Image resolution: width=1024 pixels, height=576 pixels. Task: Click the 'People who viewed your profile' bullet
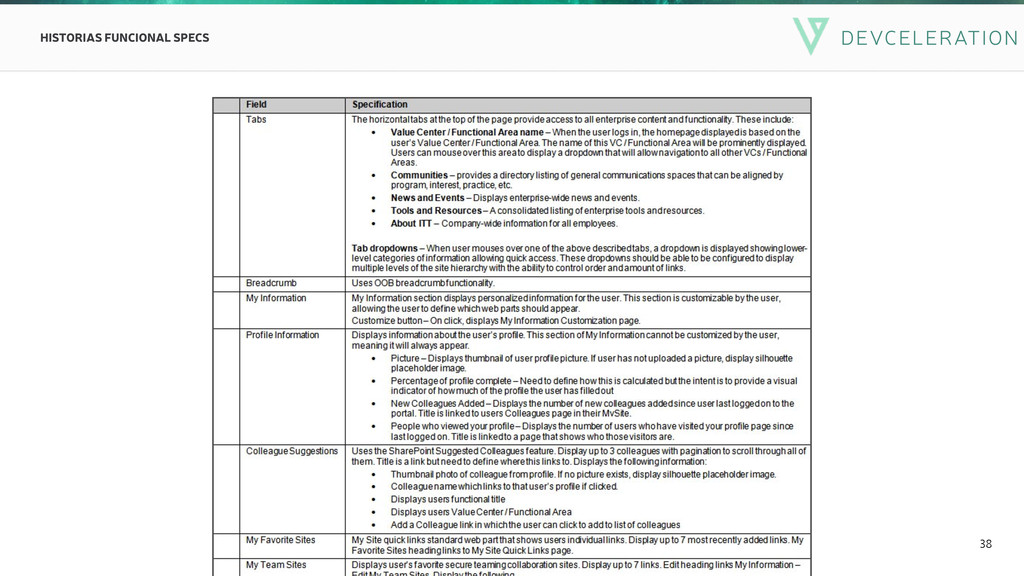click(592, 431)
